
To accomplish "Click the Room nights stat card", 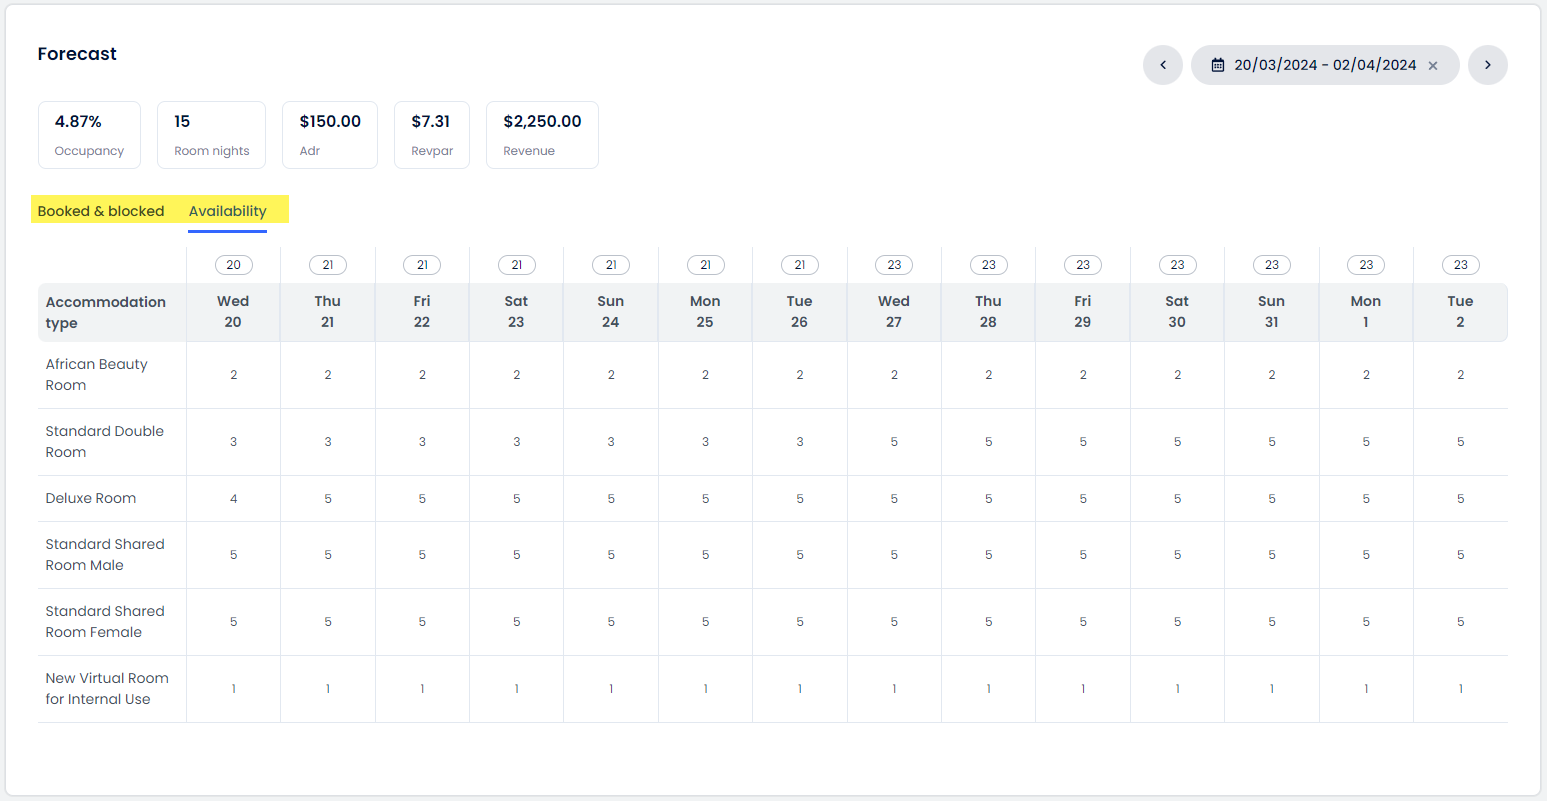I will [x=211, y=135].
